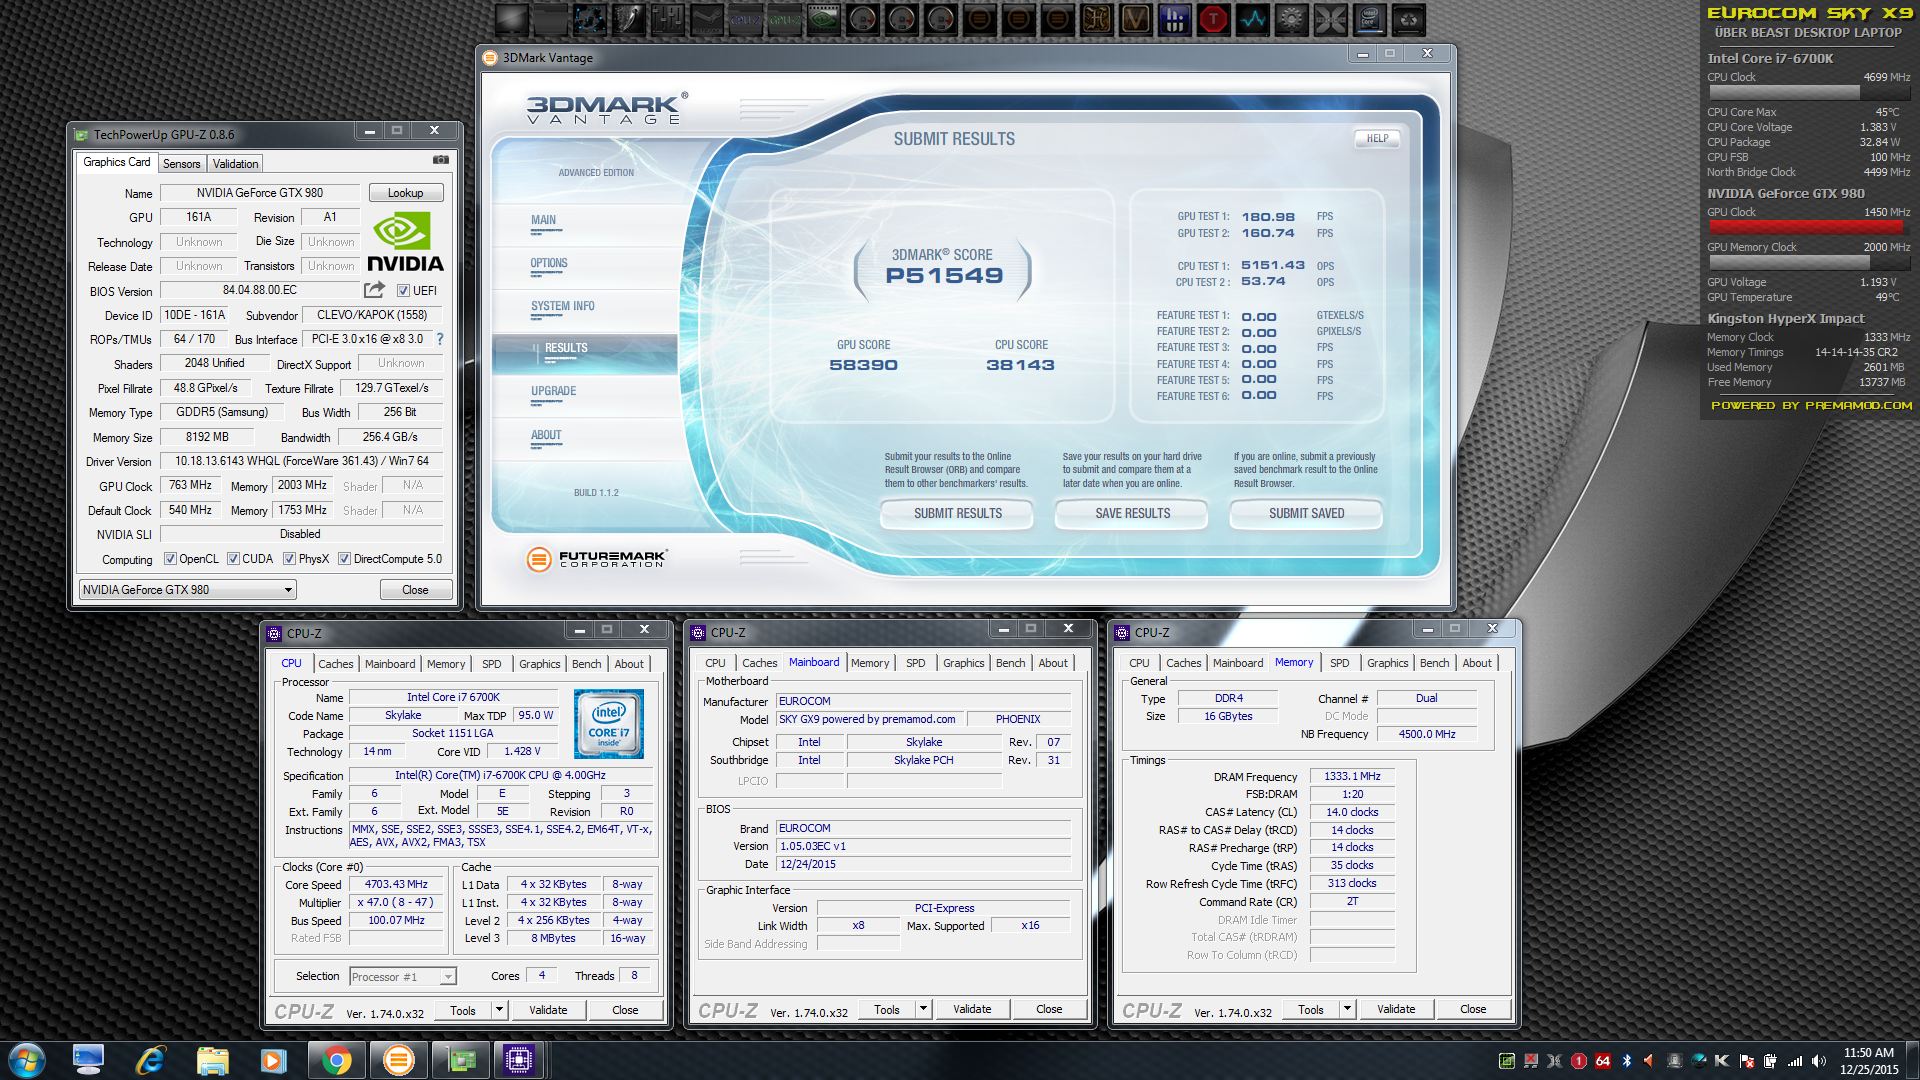Select MAIN in 3DMark Vantage sidebar
Viewport: 1920px width, 1080px height.
(543, 220)
